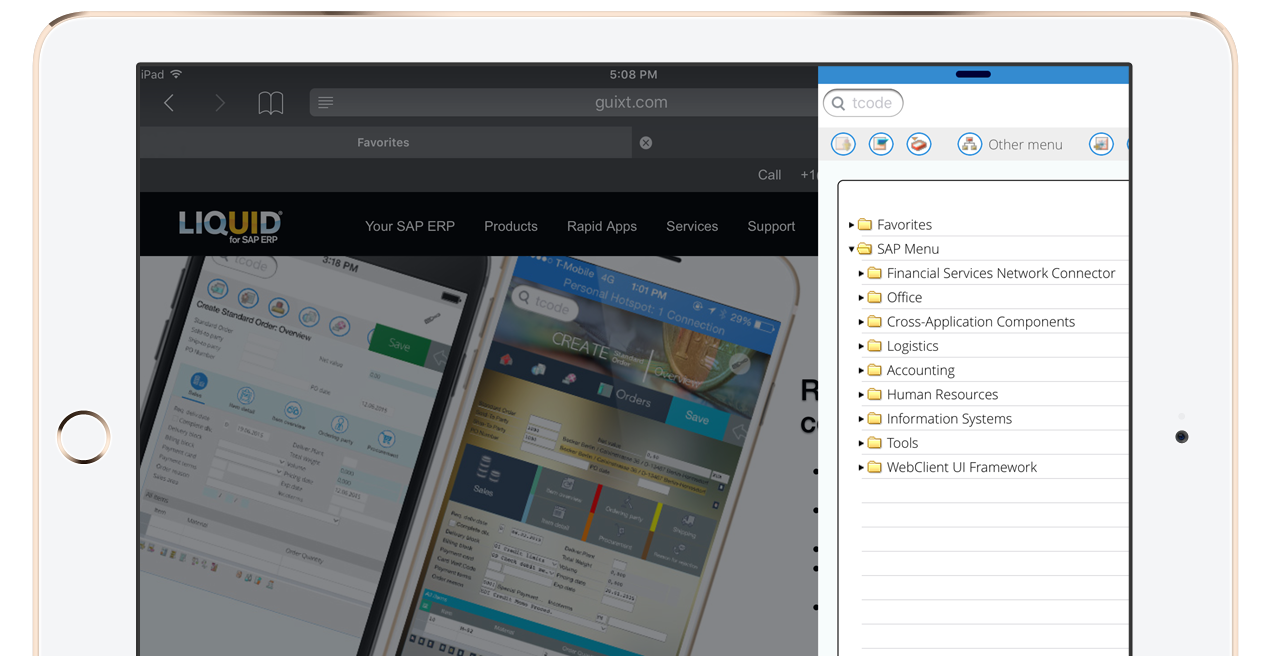Switch to the Favorites tab in Safari
This screenshot has width=1268, height=656.
click(384, 143)
